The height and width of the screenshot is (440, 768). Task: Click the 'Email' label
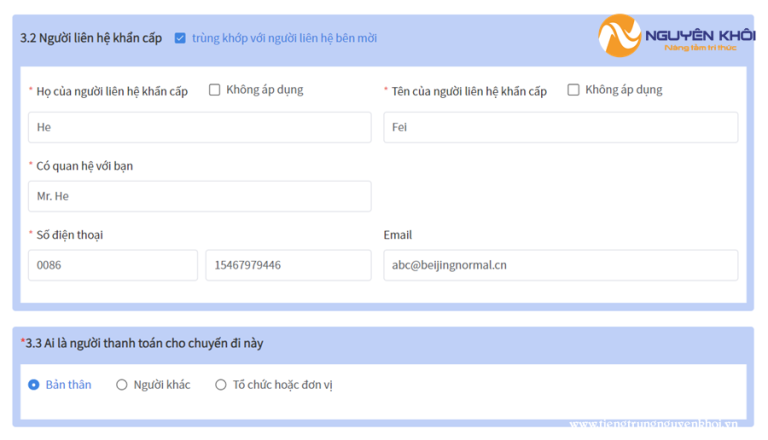(398, 235)
